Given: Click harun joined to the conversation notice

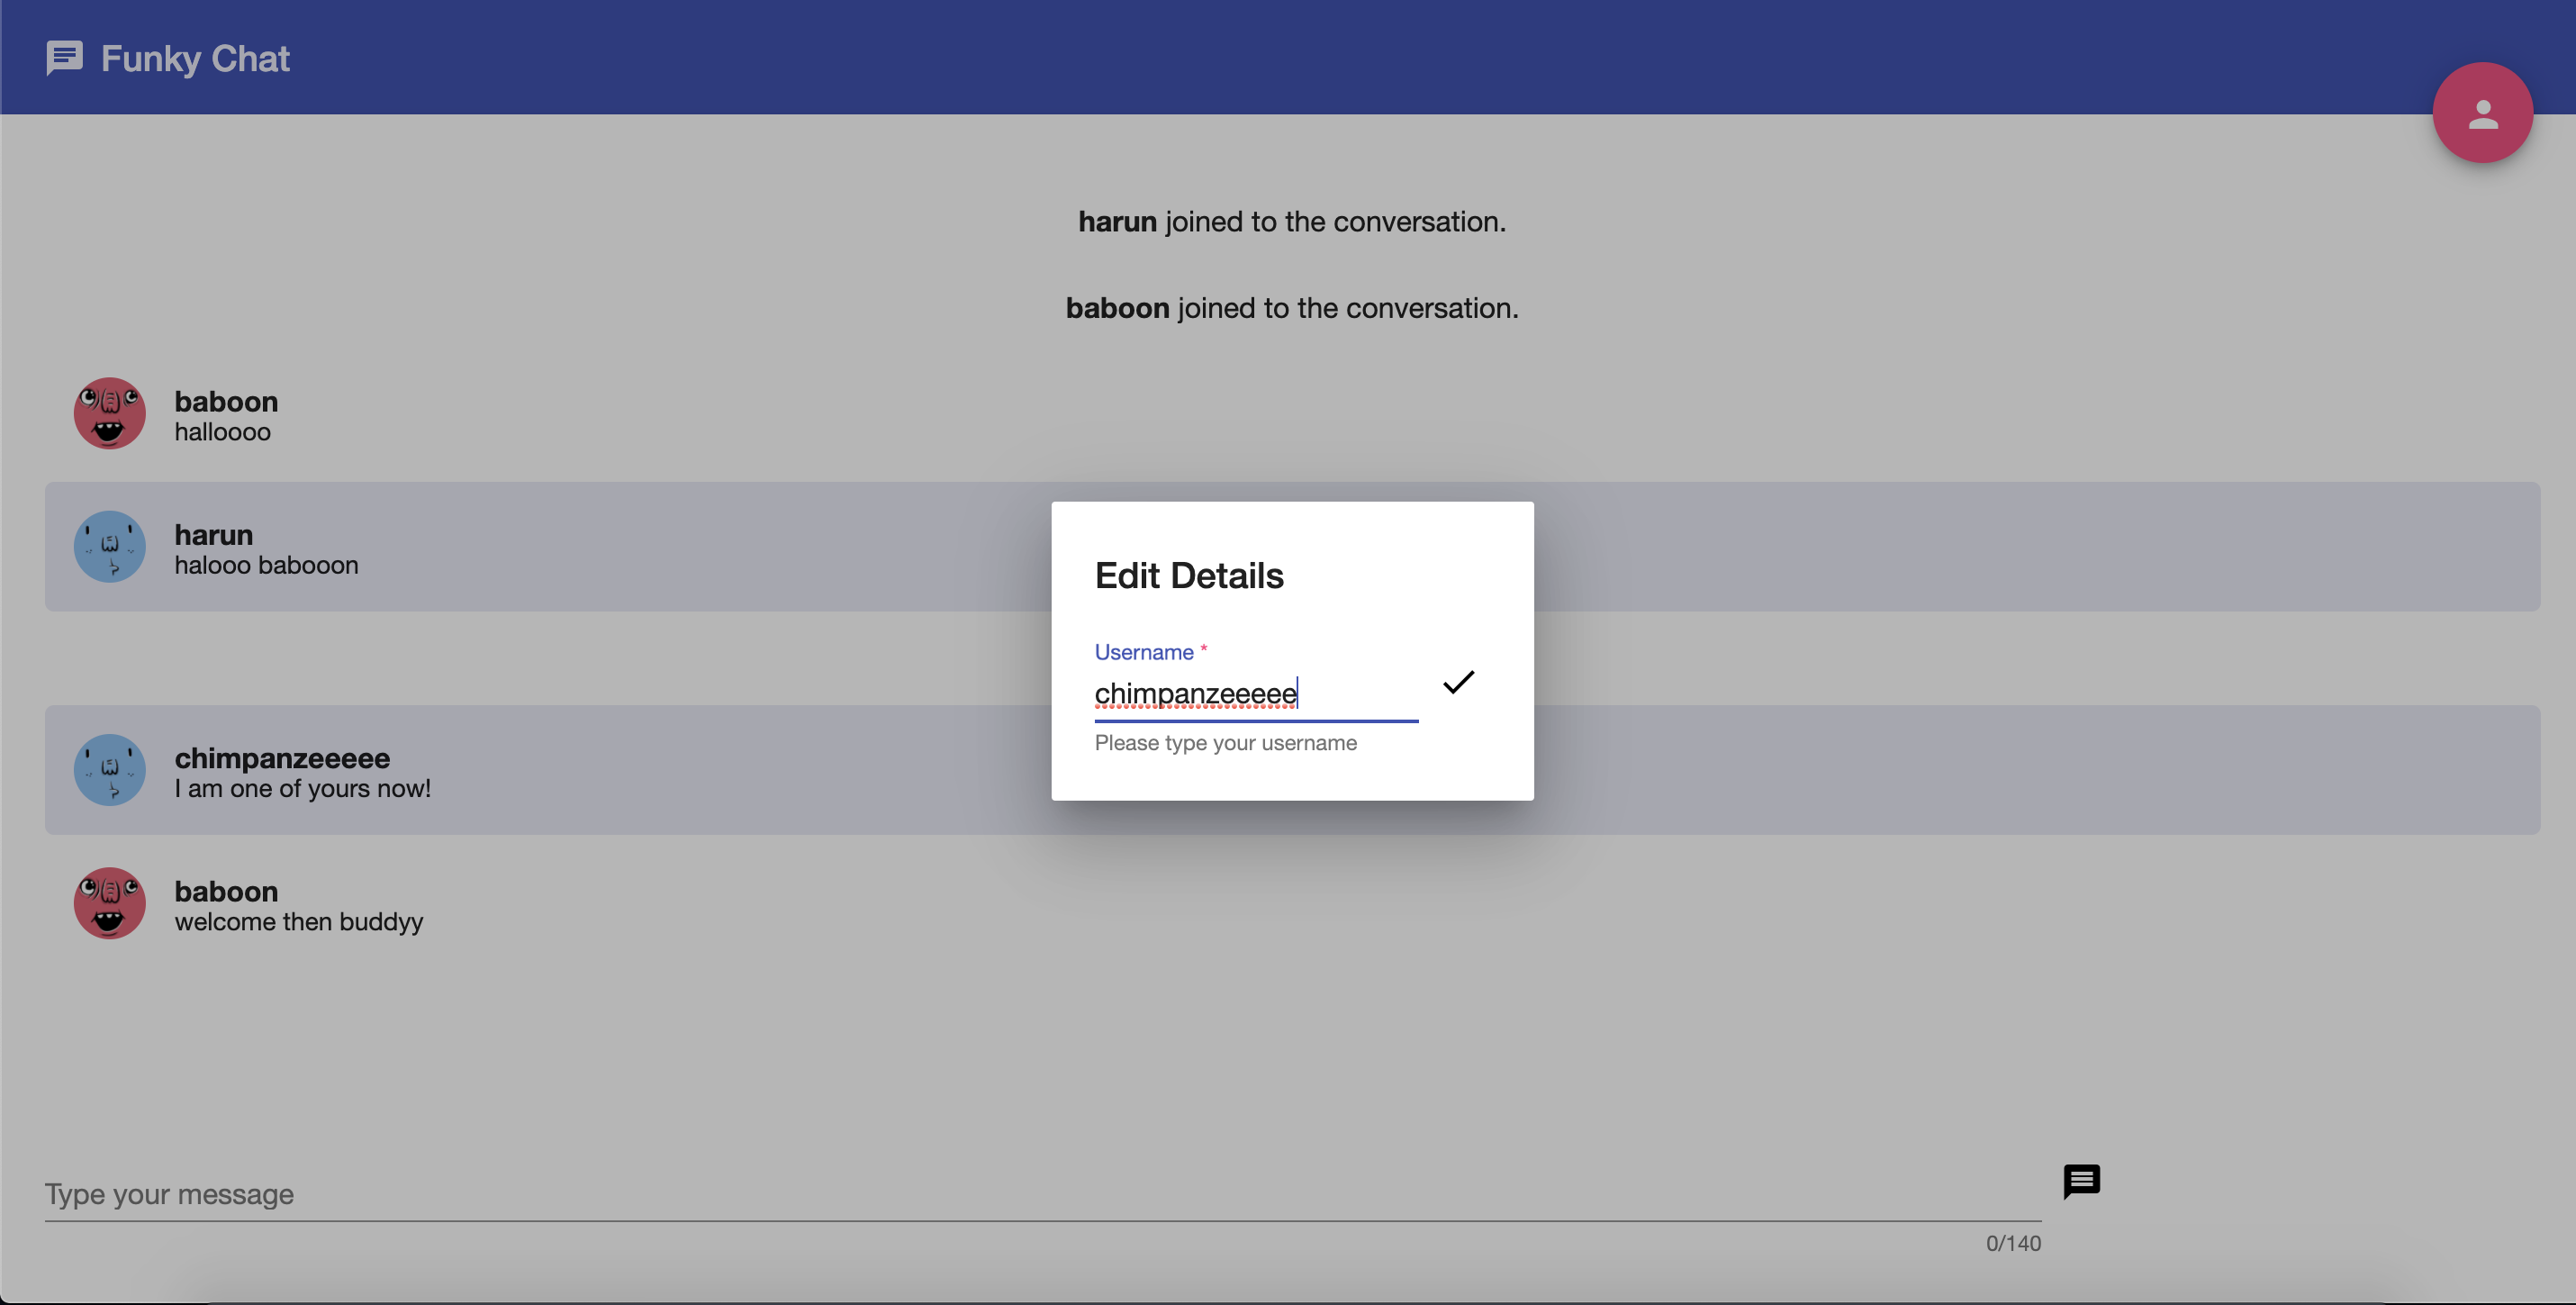Looking at the screenshot, I should tap(1291, 221).
